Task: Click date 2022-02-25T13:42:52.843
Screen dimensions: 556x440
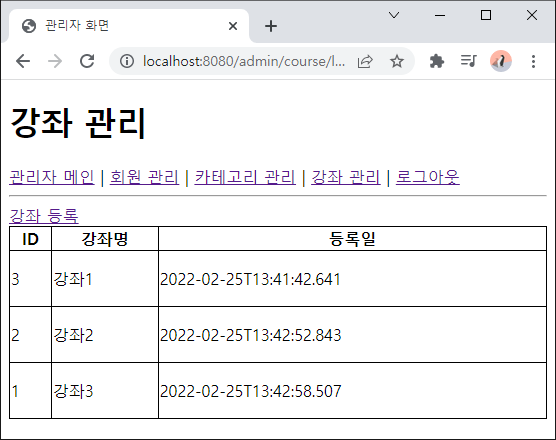Action: pyautogui.click(x=250, y=335)
